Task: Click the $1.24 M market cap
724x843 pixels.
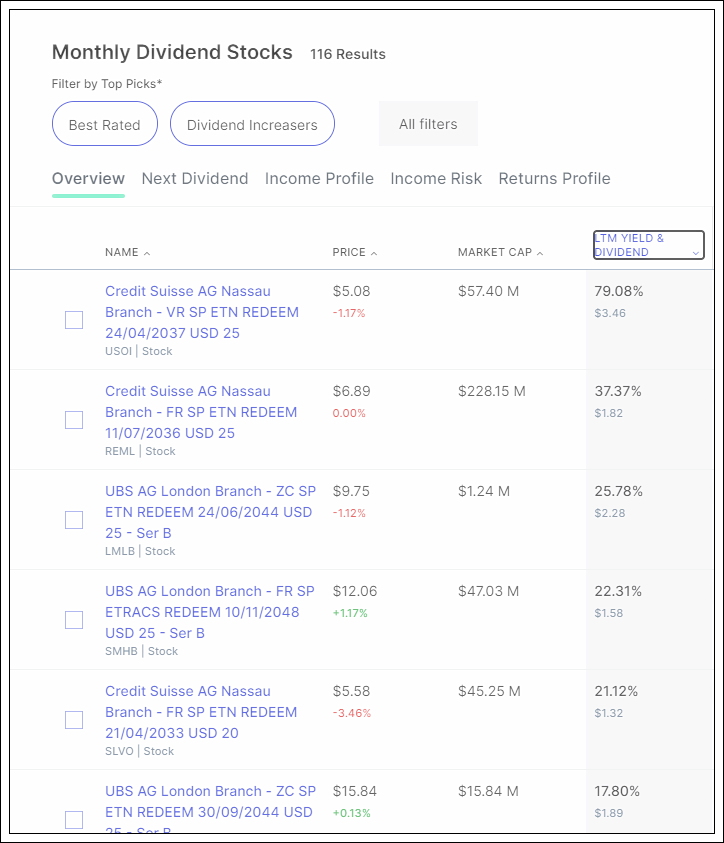Action: pos(484,491)
